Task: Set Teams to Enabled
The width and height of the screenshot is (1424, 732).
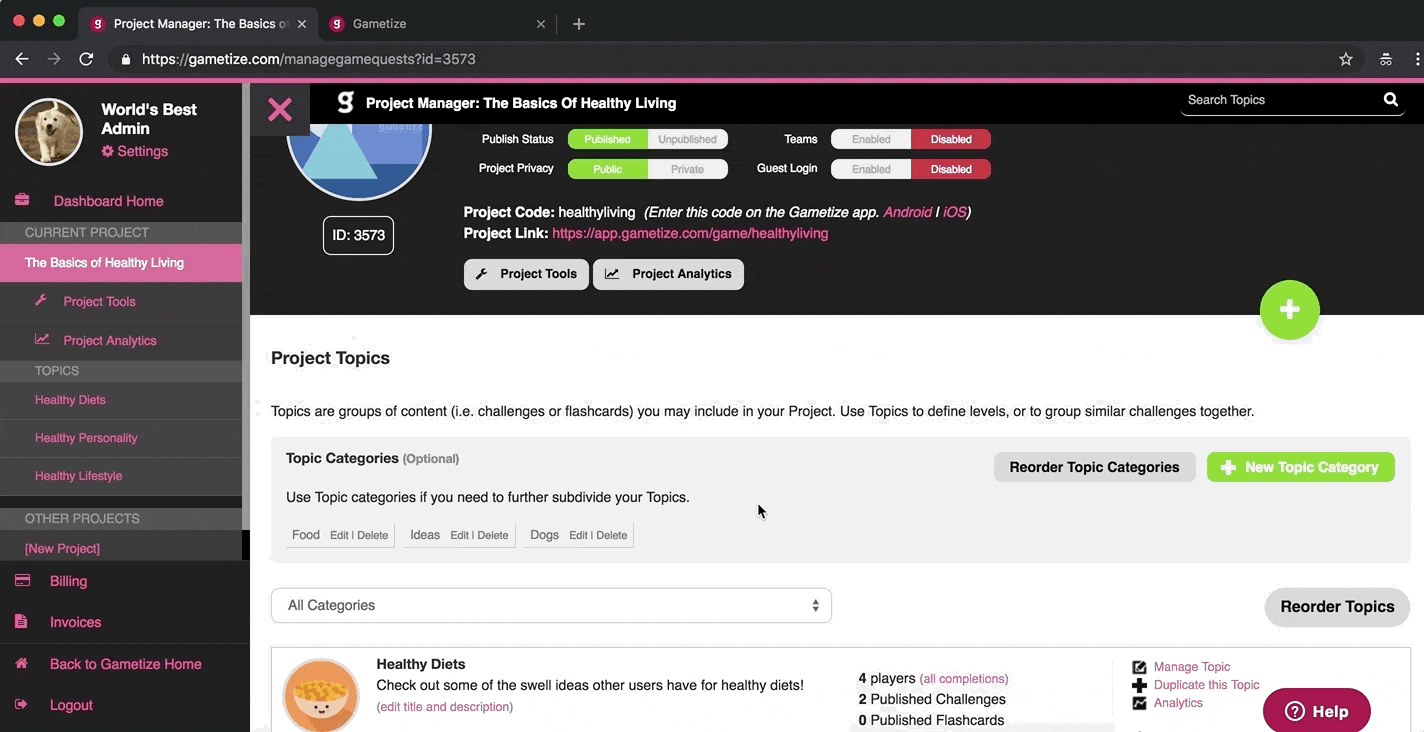Action: point(871,140)
